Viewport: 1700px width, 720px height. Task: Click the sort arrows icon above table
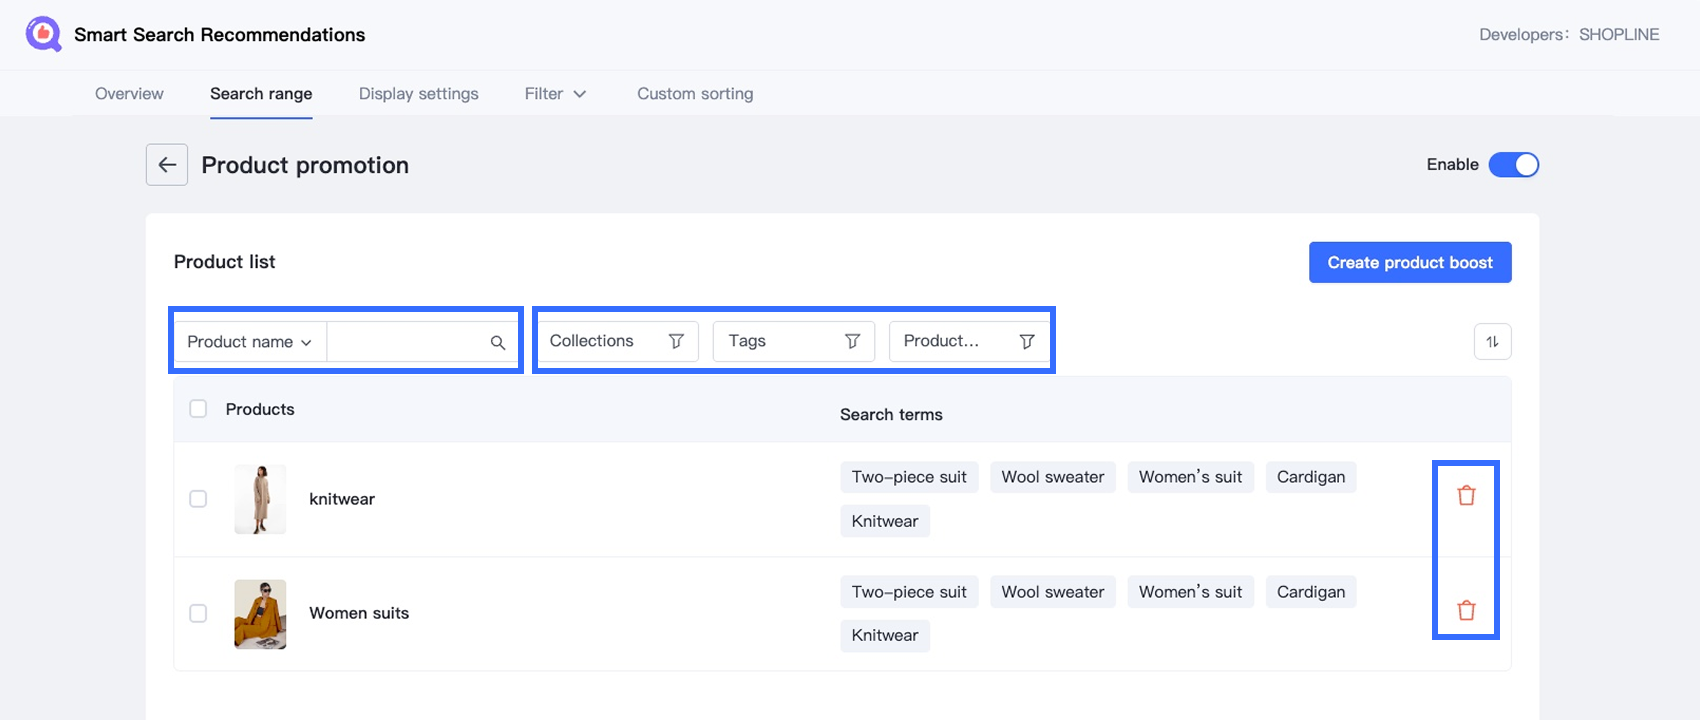(x=1492, y=342)
